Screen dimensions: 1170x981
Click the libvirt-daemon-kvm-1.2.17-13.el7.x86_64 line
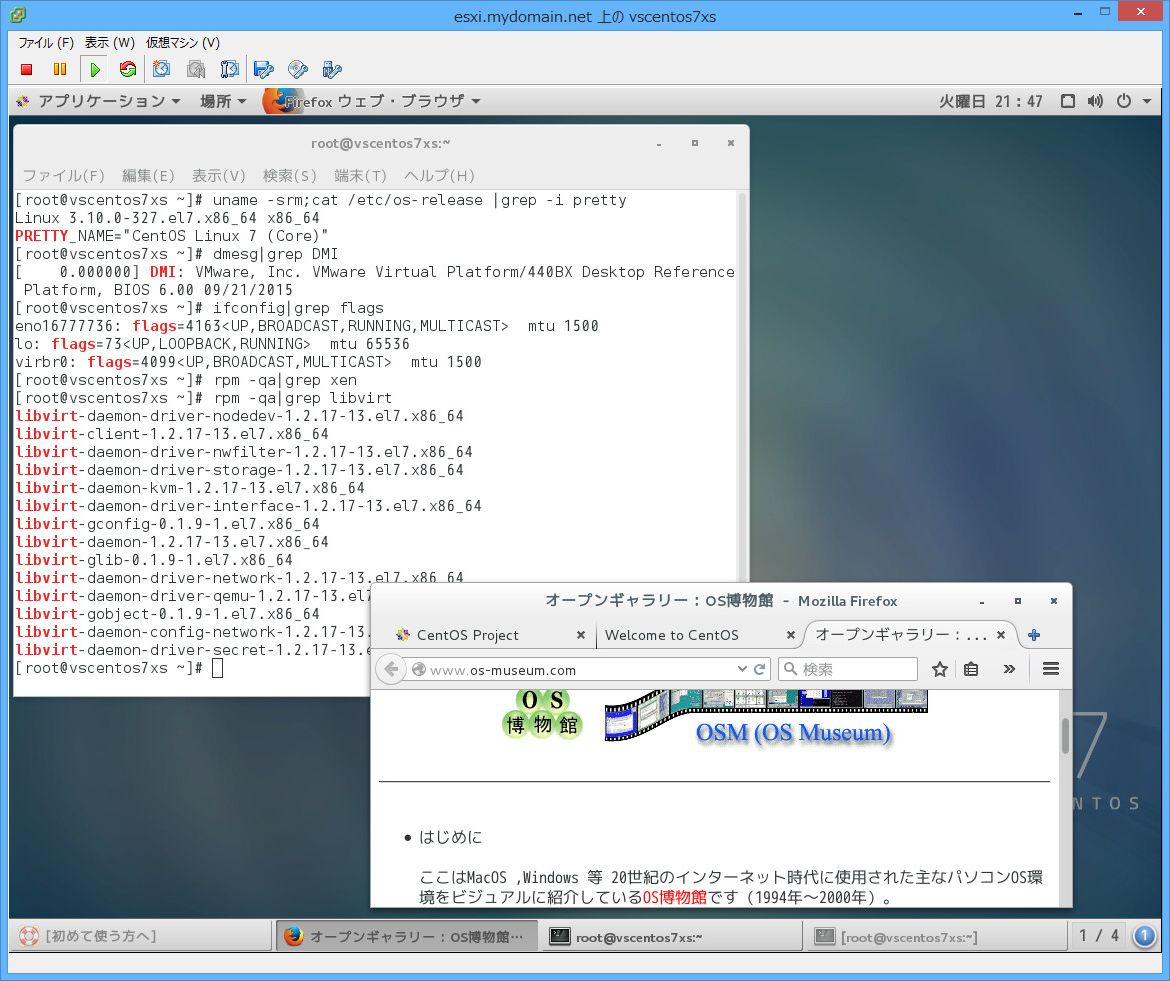click(190, 488)
